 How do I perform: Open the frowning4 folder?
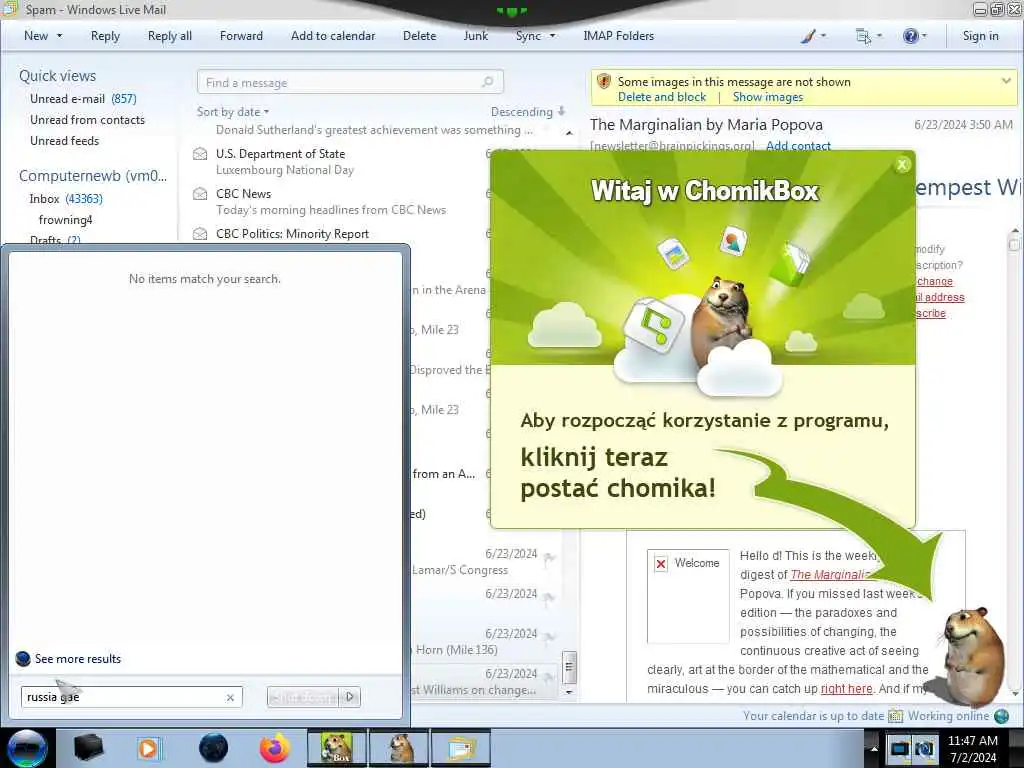pyautogui.click(x=65, y=219)
